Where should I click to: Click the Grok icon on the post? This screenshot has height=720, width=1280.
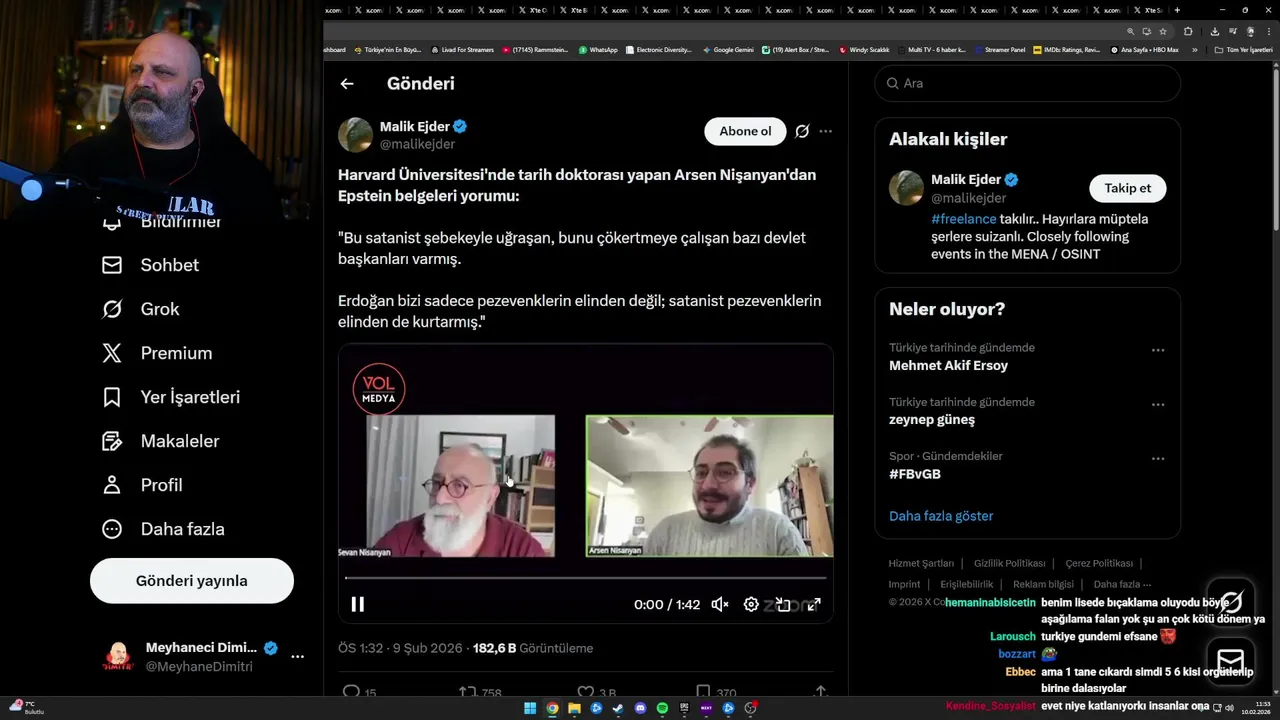[x=802, y=131]
